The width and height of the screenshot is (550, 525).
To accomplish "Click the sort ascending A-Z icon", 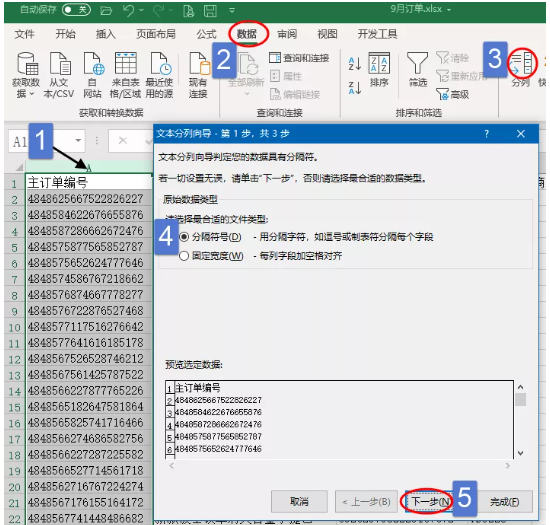I will (355, 63).
